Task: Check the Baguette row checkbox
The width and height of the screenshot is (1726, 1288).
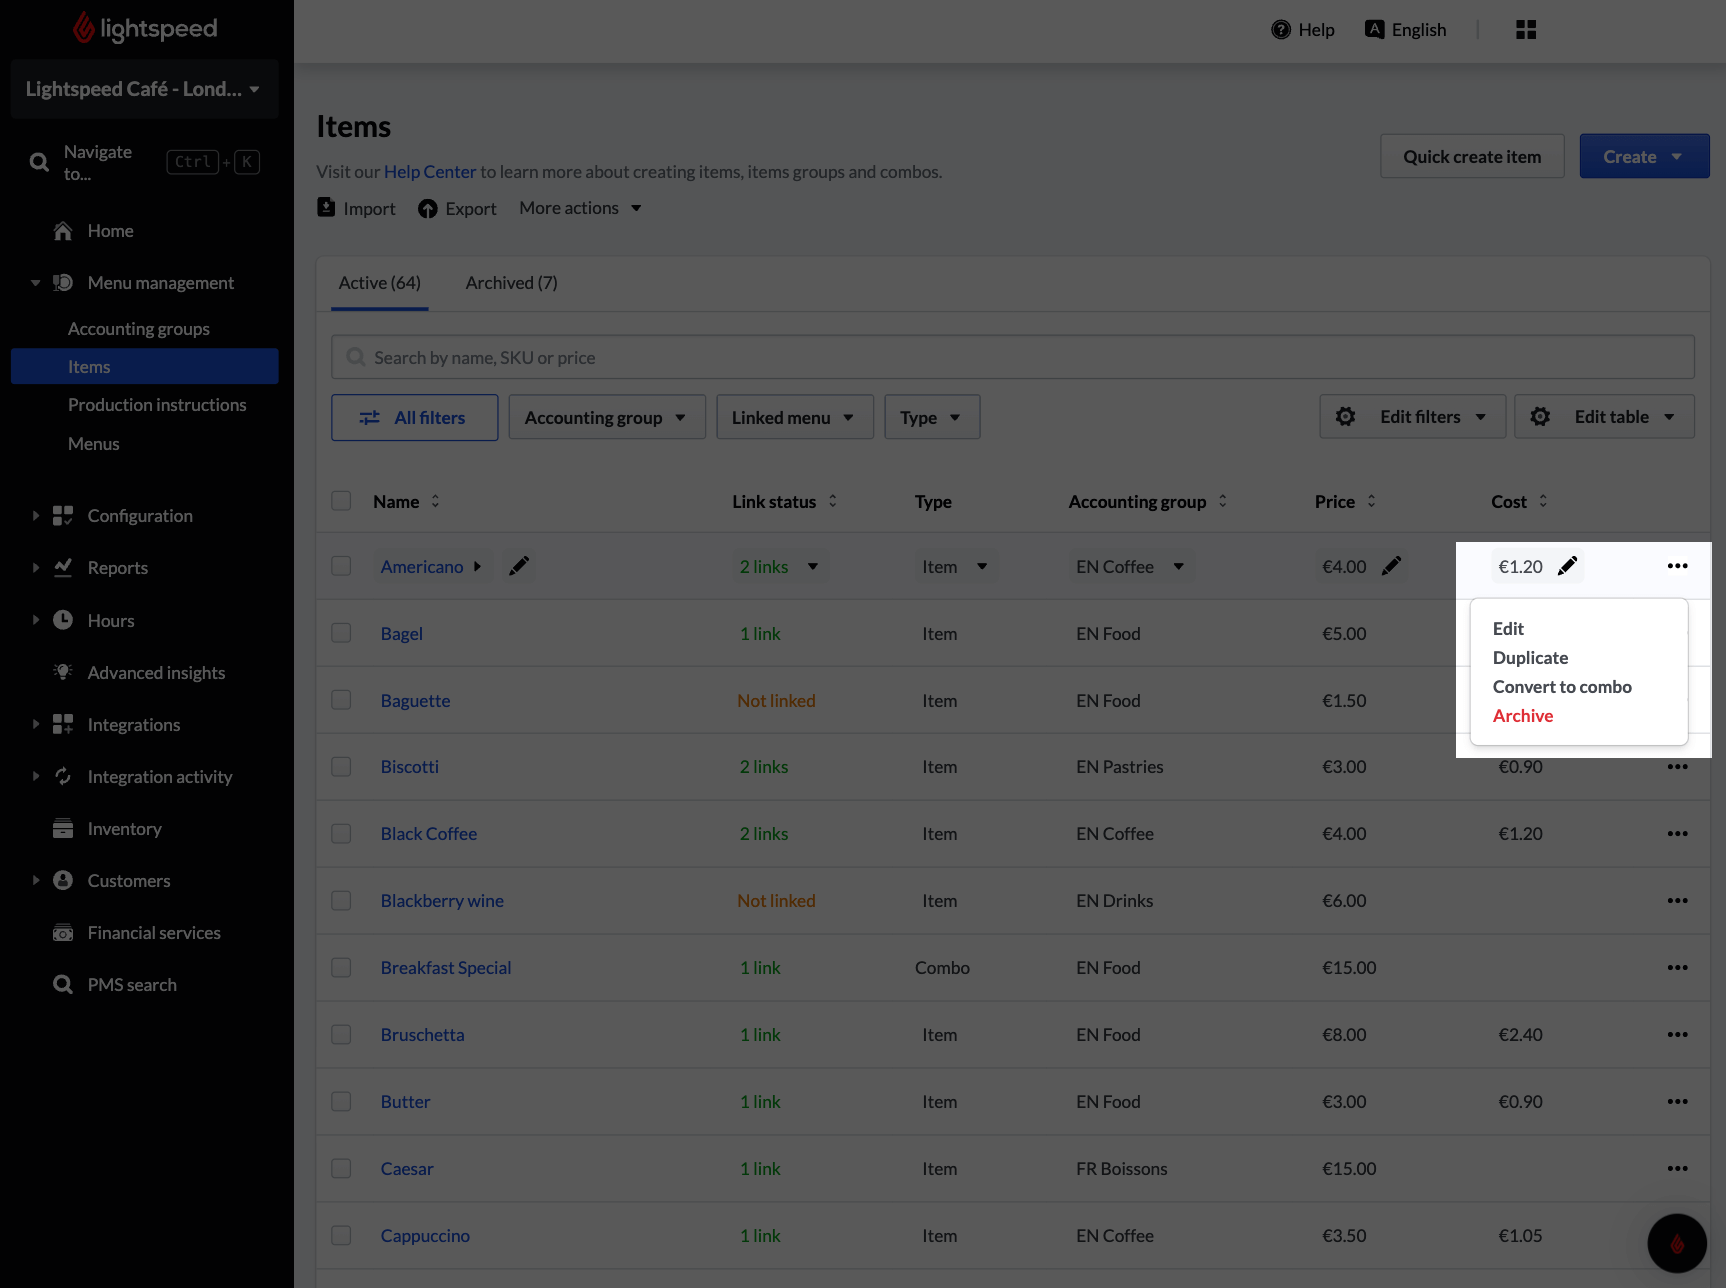Action: (341, 700)
